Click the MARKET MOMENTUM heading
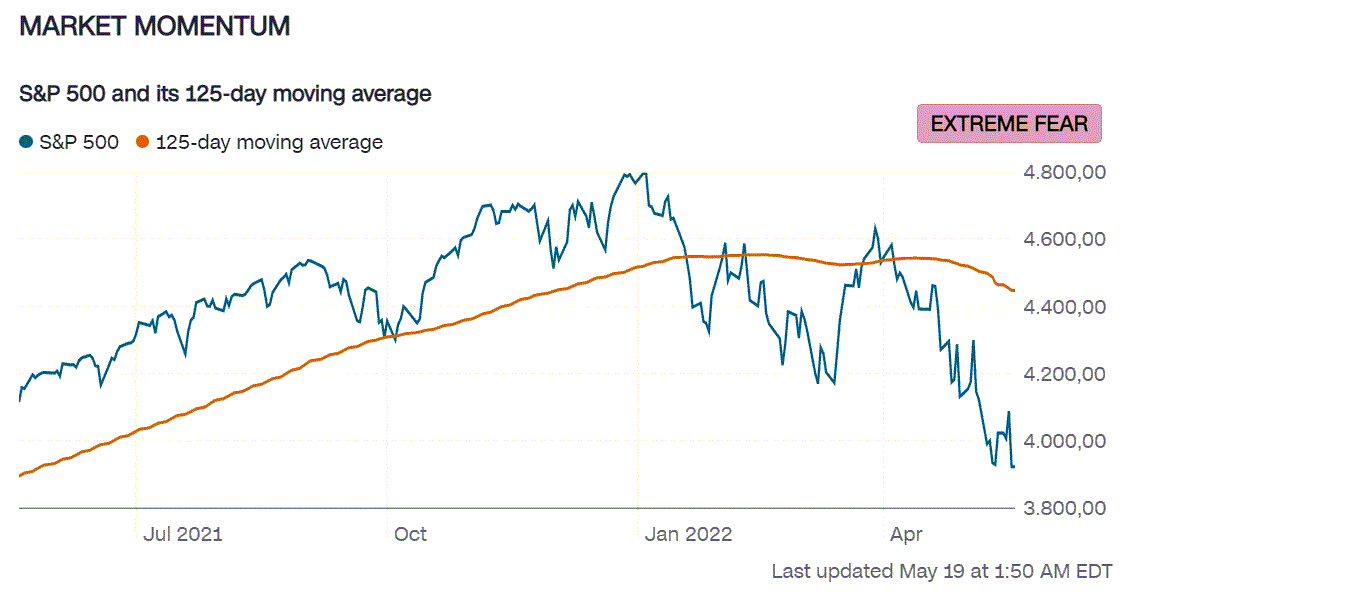Screen dimensions: 1353x596 coord(155,27)
